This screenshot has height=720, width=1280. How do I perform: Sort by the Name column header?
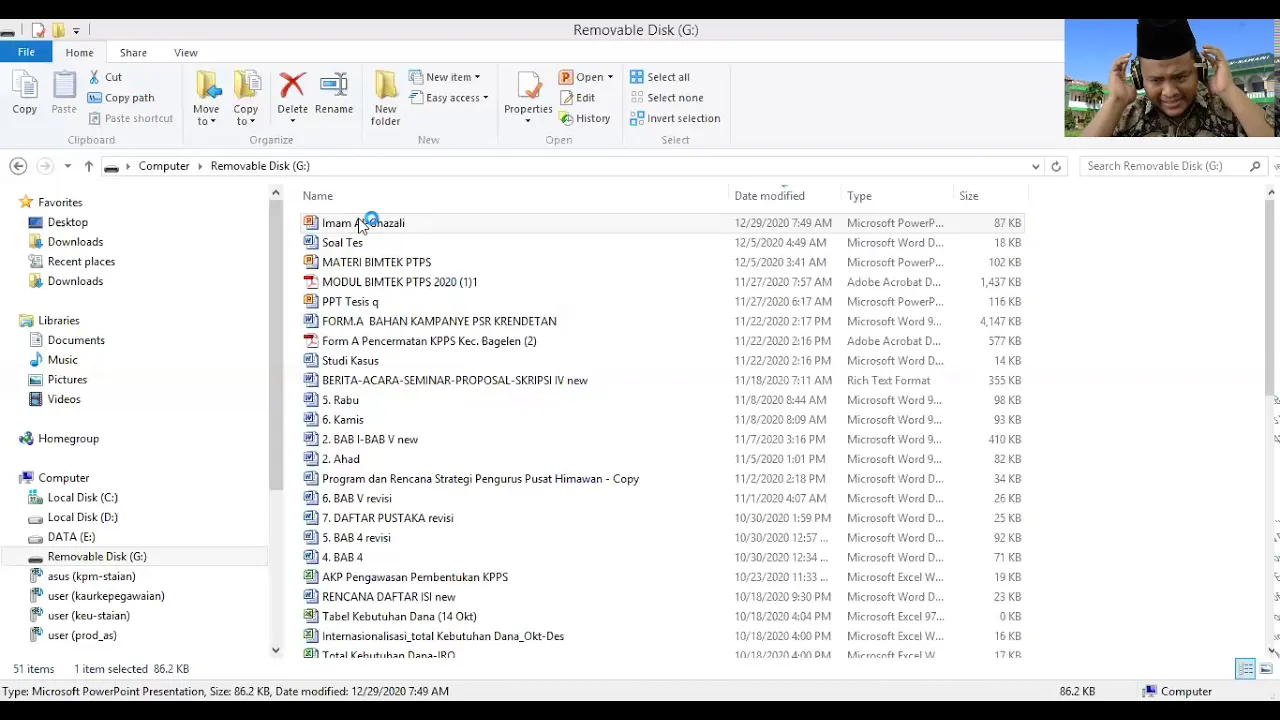pos(318,196)
